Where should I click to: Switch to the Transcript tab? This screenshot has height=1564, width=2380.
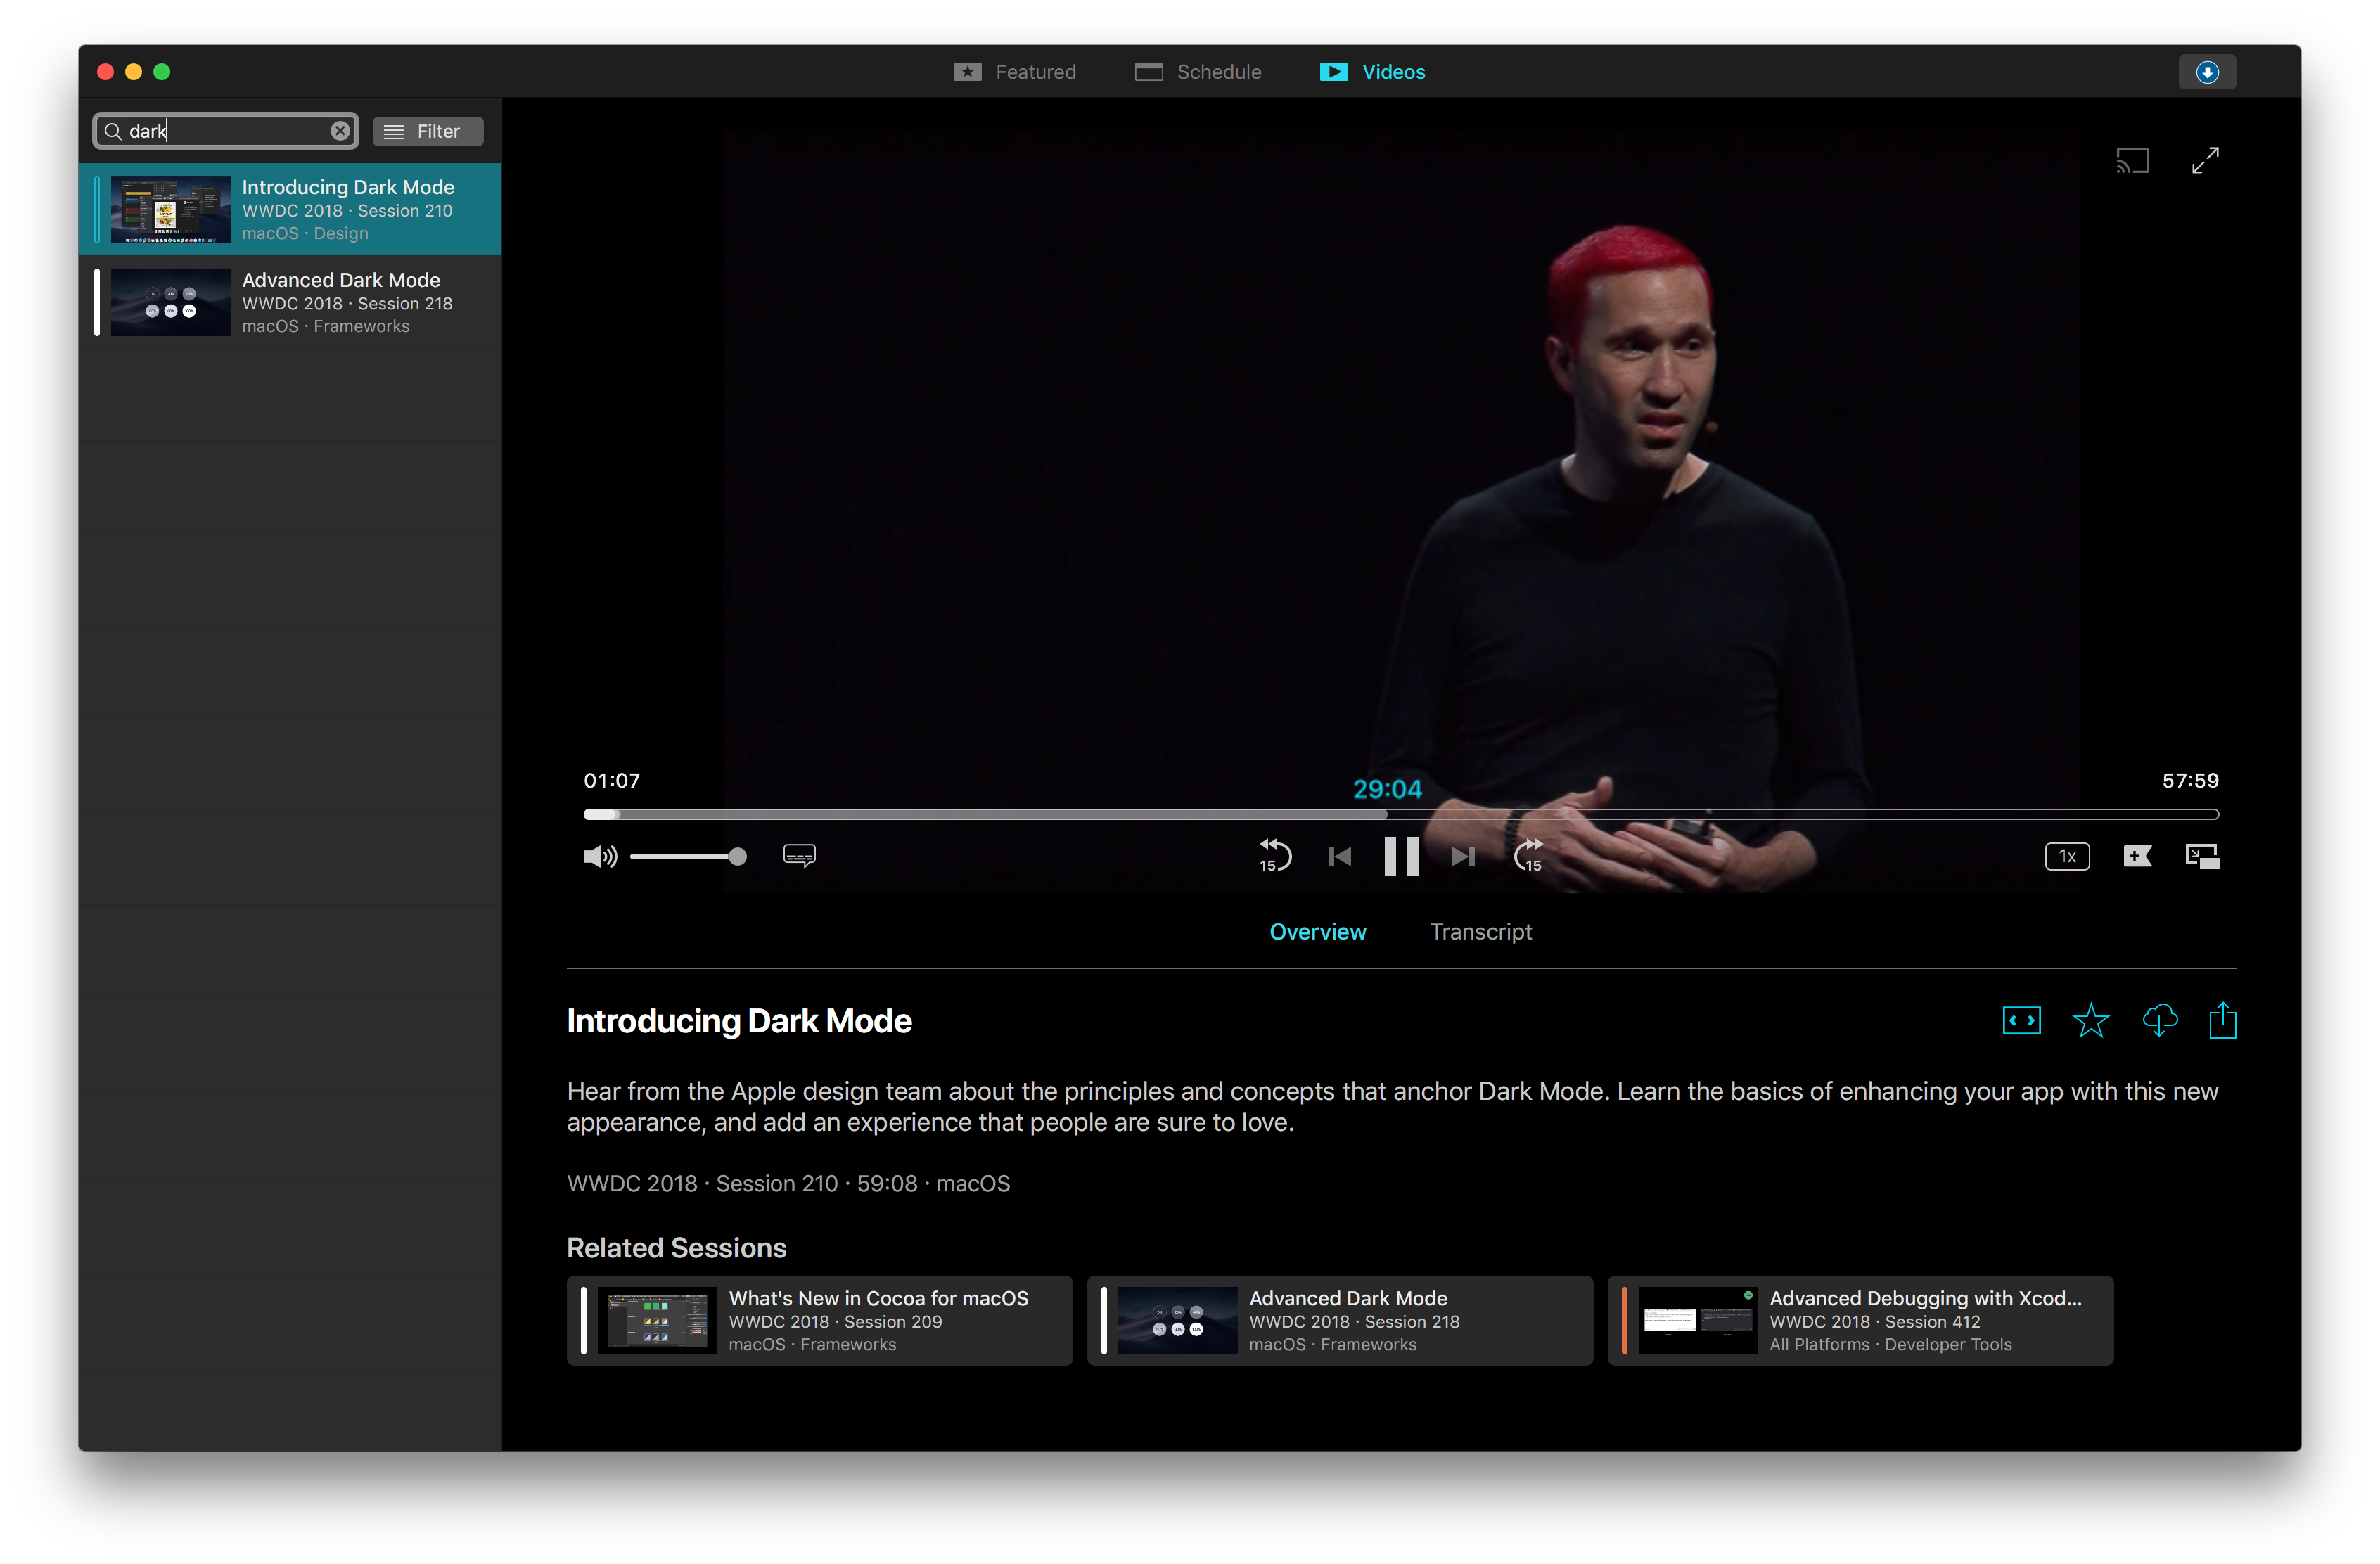(x=1481, y=931)
